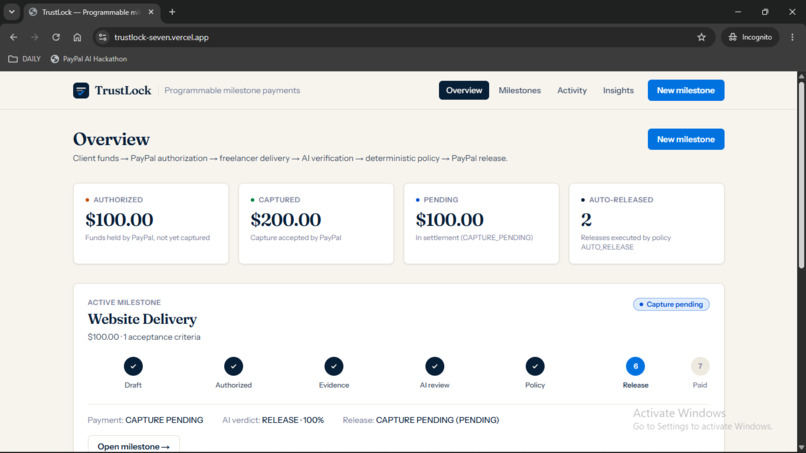Click Programmable milestone payments tagline

232,90
